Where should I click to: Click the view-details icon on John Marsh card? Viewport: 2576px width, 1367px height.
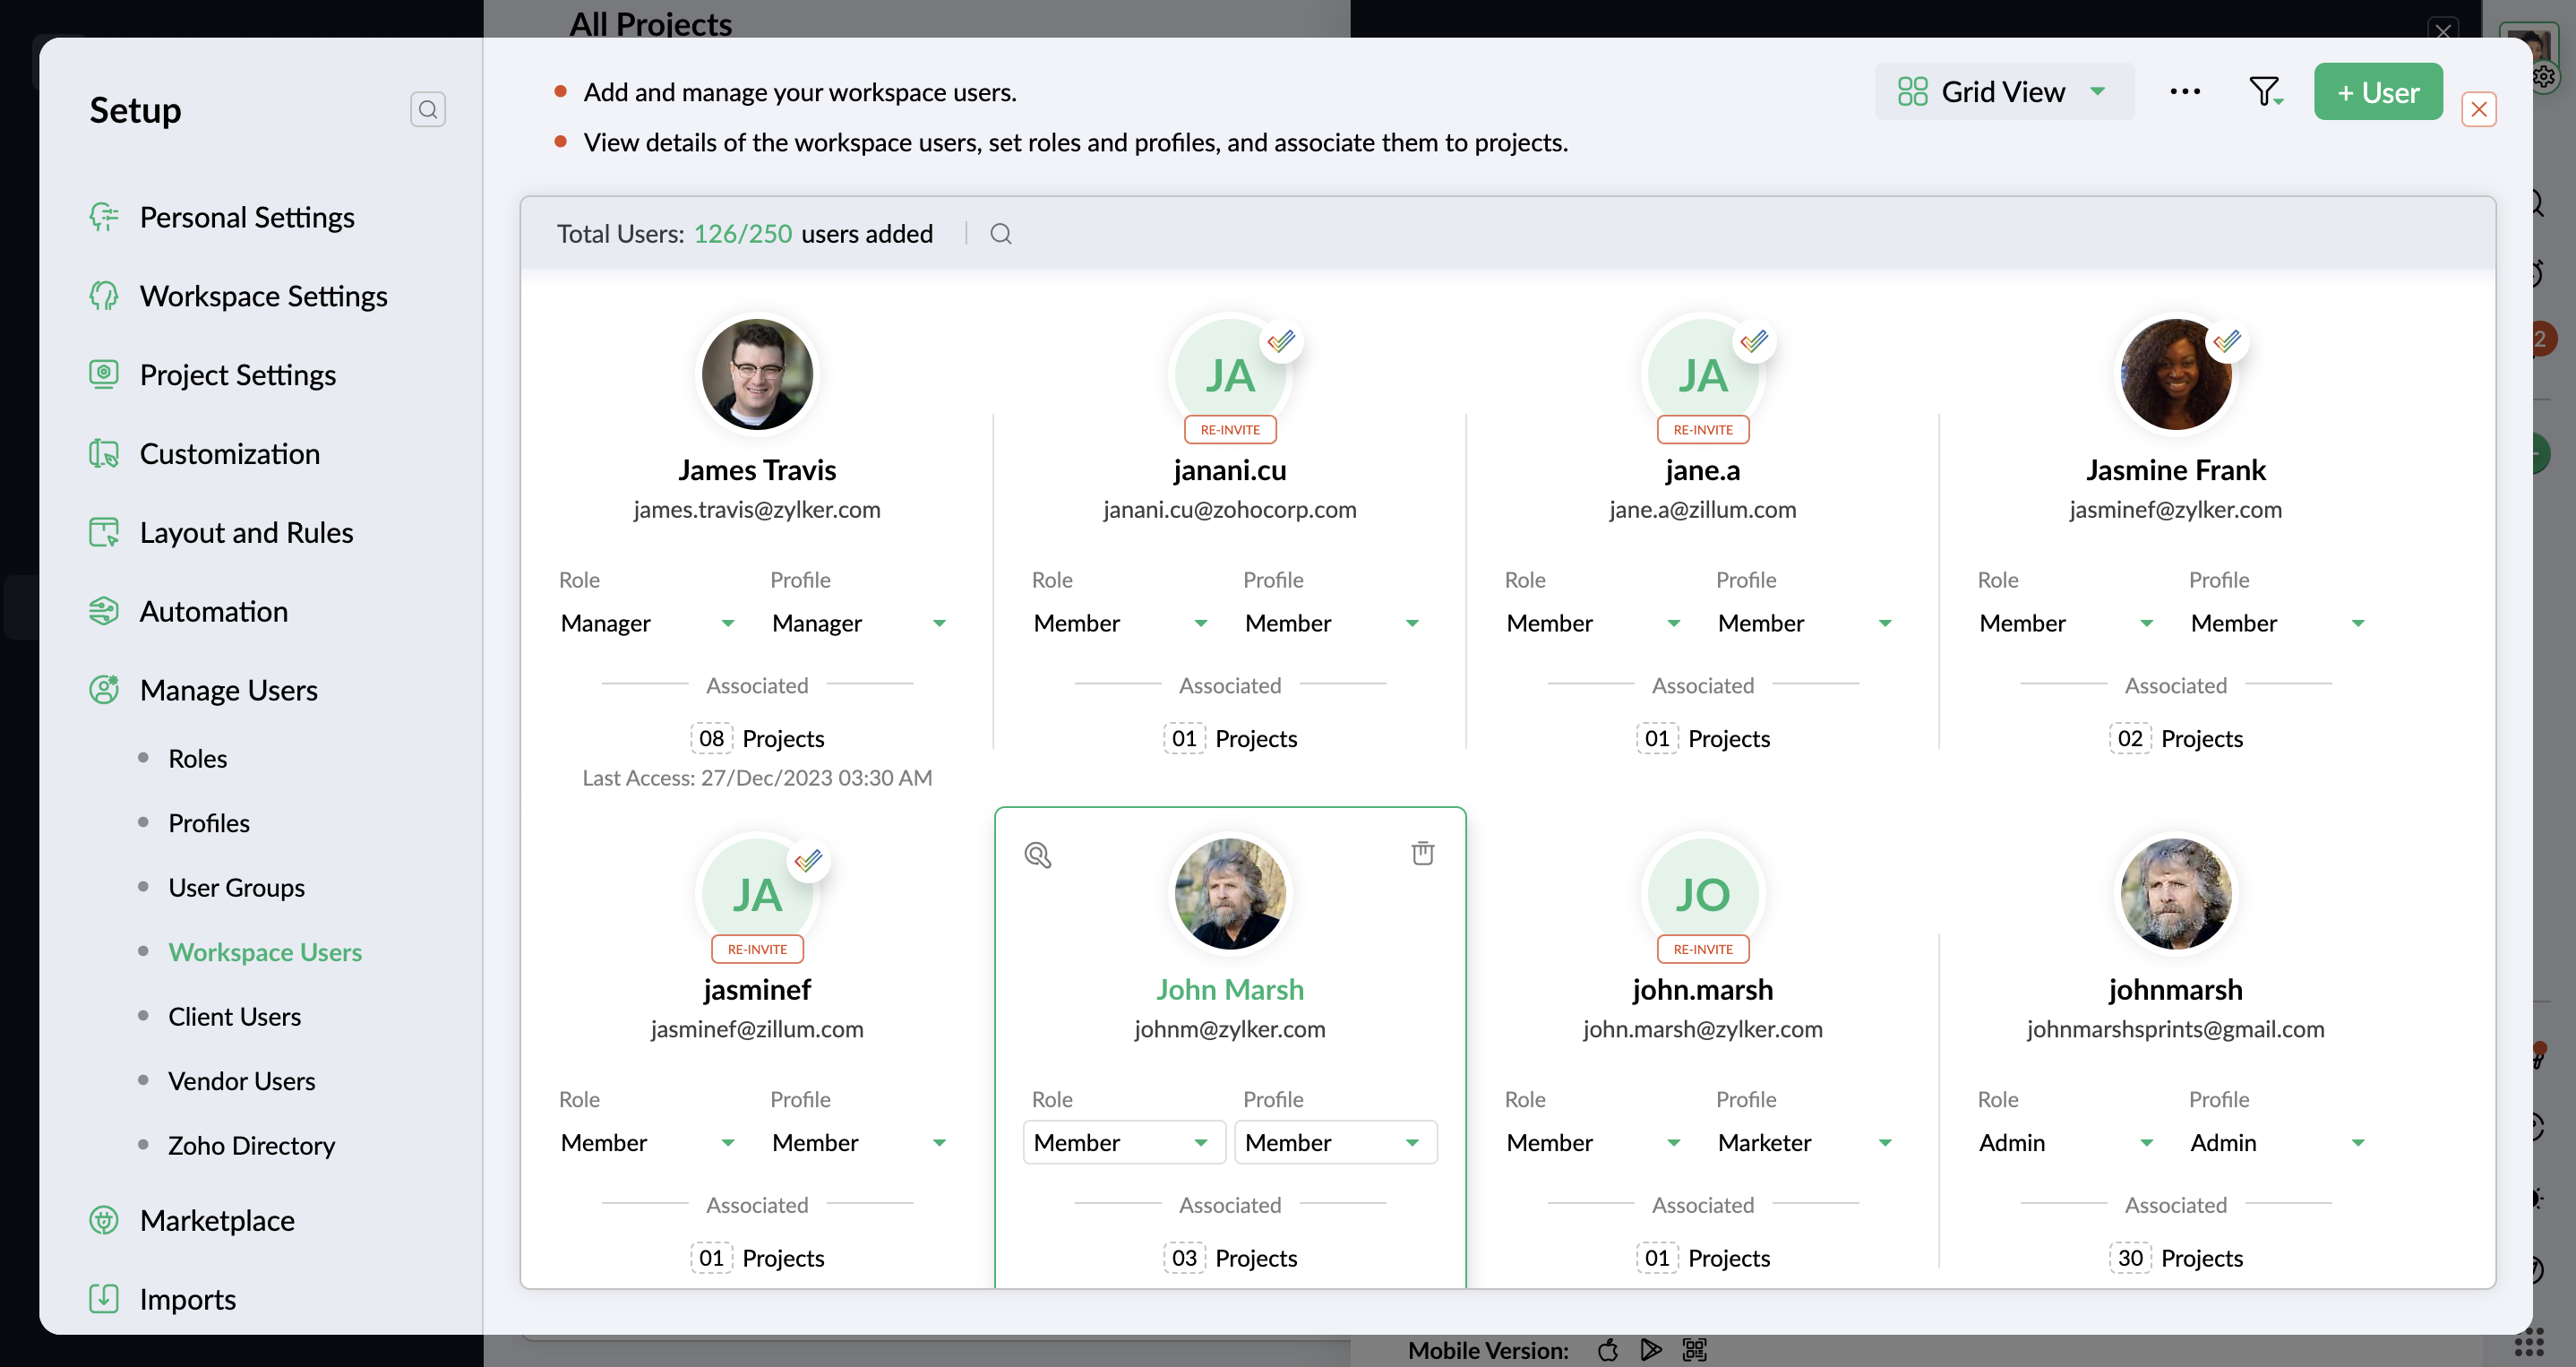tap(1037, 855)
